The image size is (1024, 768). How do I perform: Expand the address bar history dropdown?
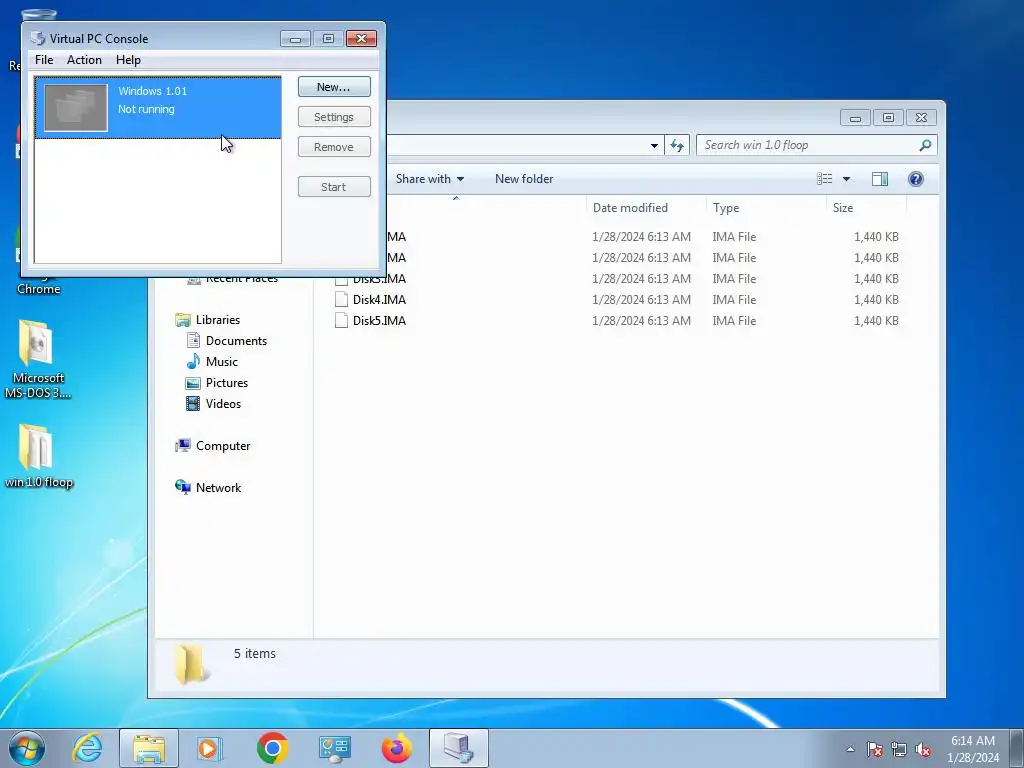(x=654, y=146)
